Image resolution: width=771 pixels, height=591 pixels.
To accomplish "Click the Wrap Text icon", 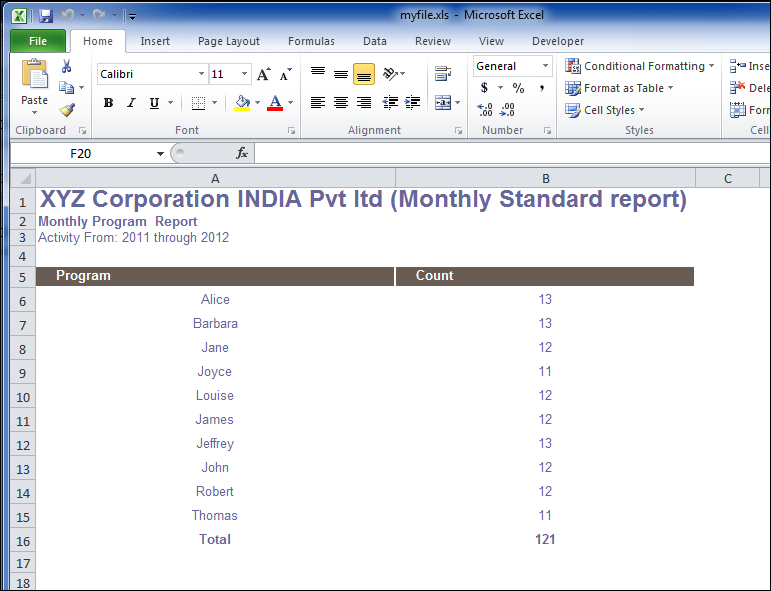I will 442,74.
